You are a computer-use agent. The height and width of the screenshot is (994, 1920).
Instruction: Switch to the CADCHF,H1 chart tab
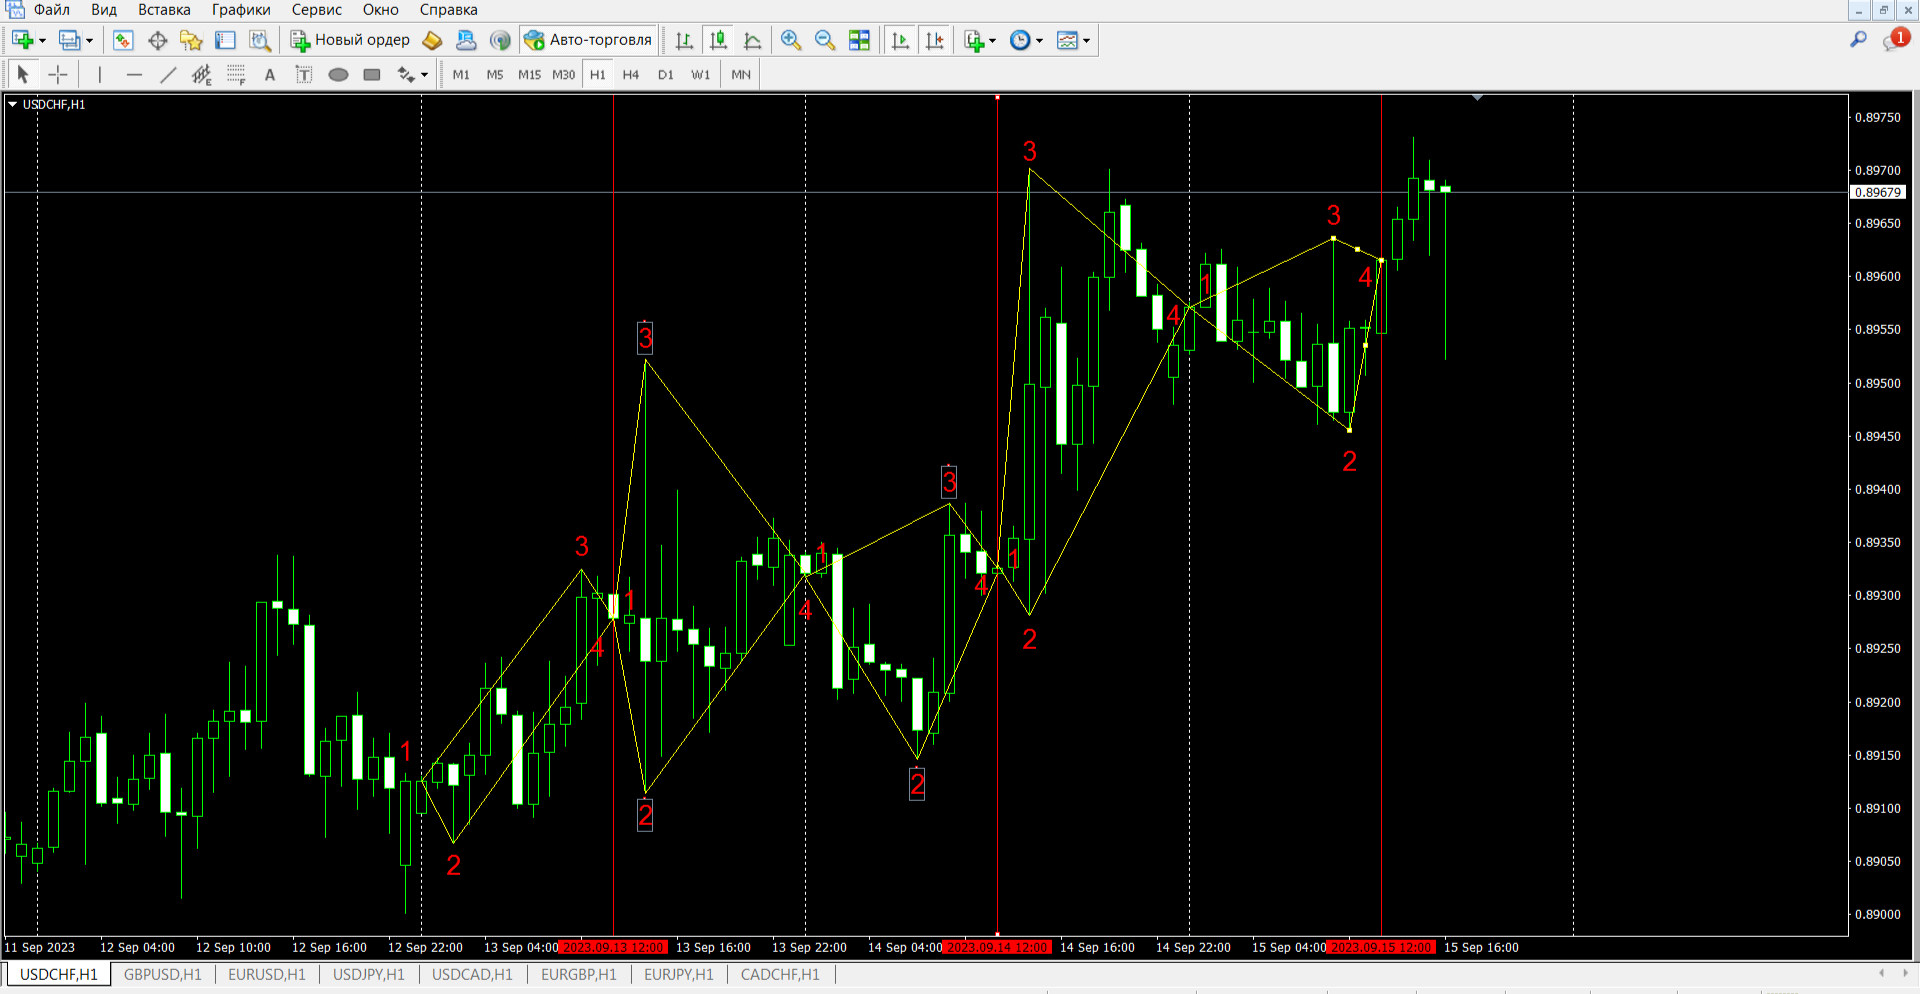tap(780, 974)
